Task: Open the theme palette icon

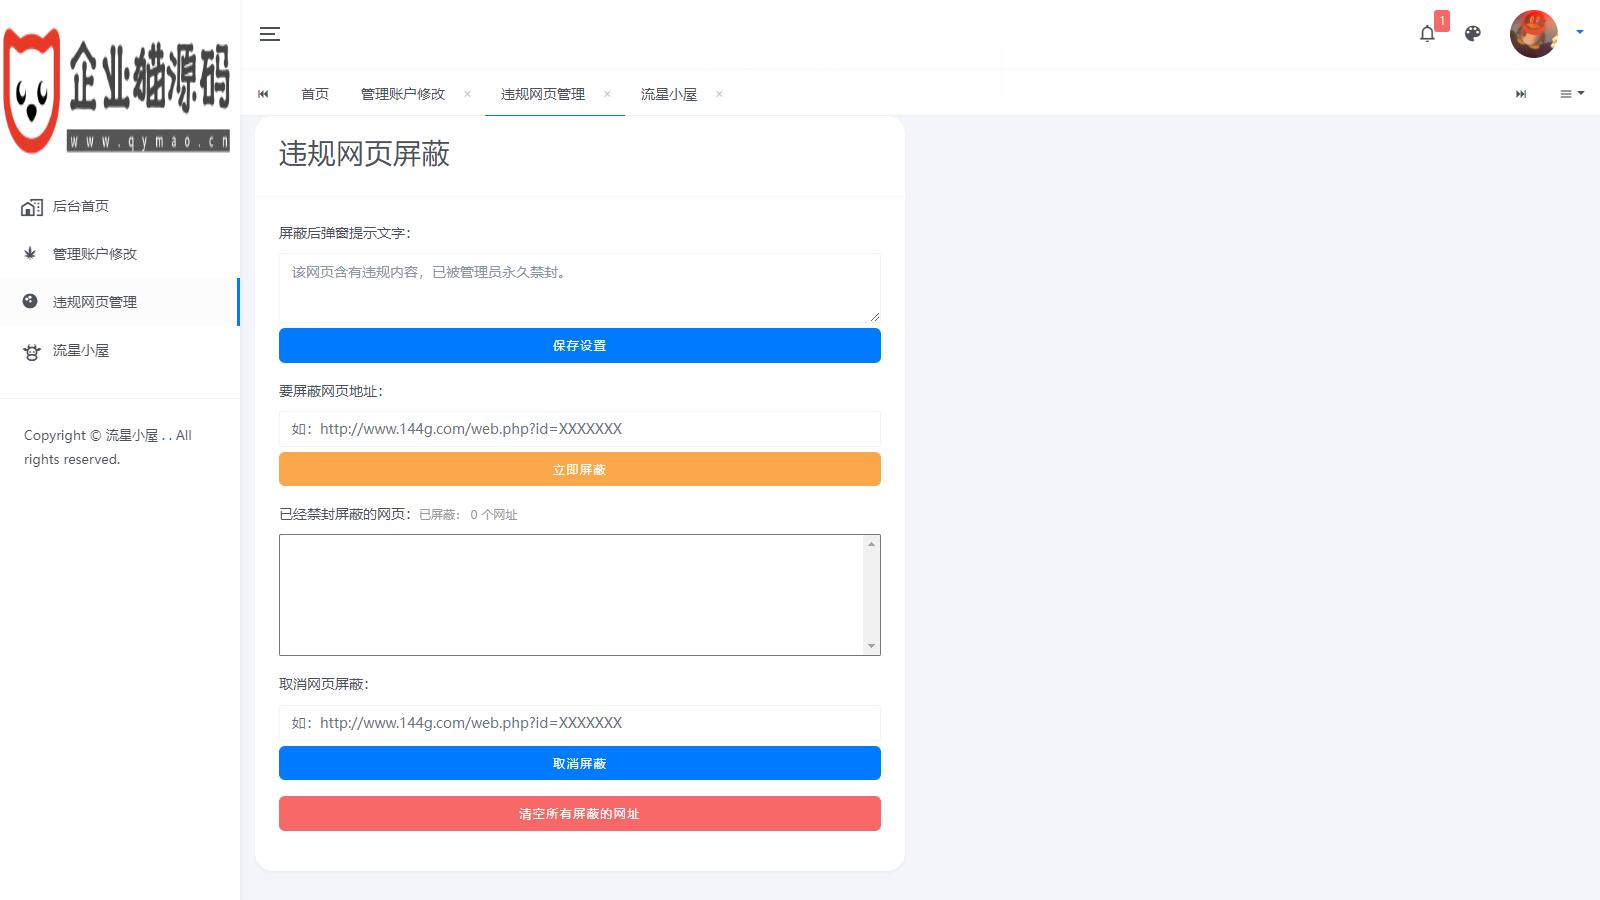Action: click(x=1472, y=34)
